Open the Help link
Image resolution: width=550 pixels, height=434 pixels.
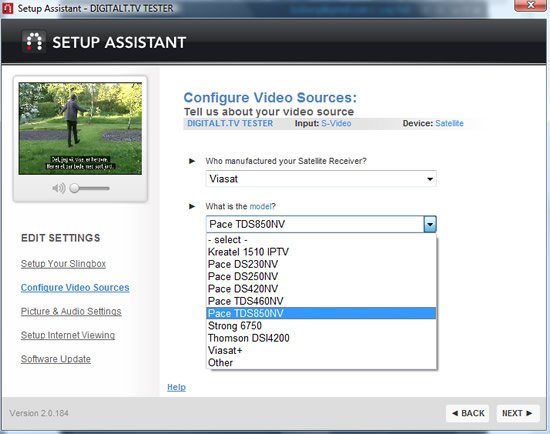[176, 387]
